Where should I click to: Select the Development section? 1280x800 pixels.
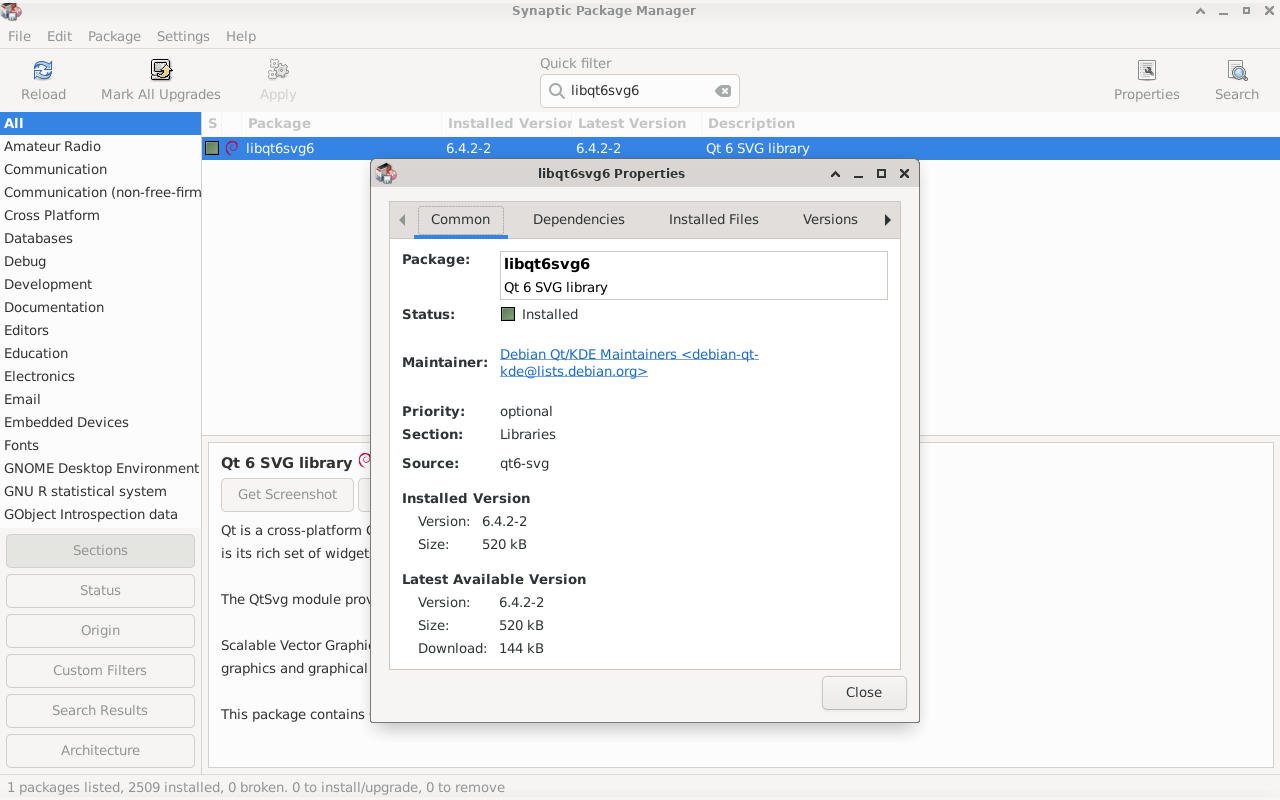point(100,284)
